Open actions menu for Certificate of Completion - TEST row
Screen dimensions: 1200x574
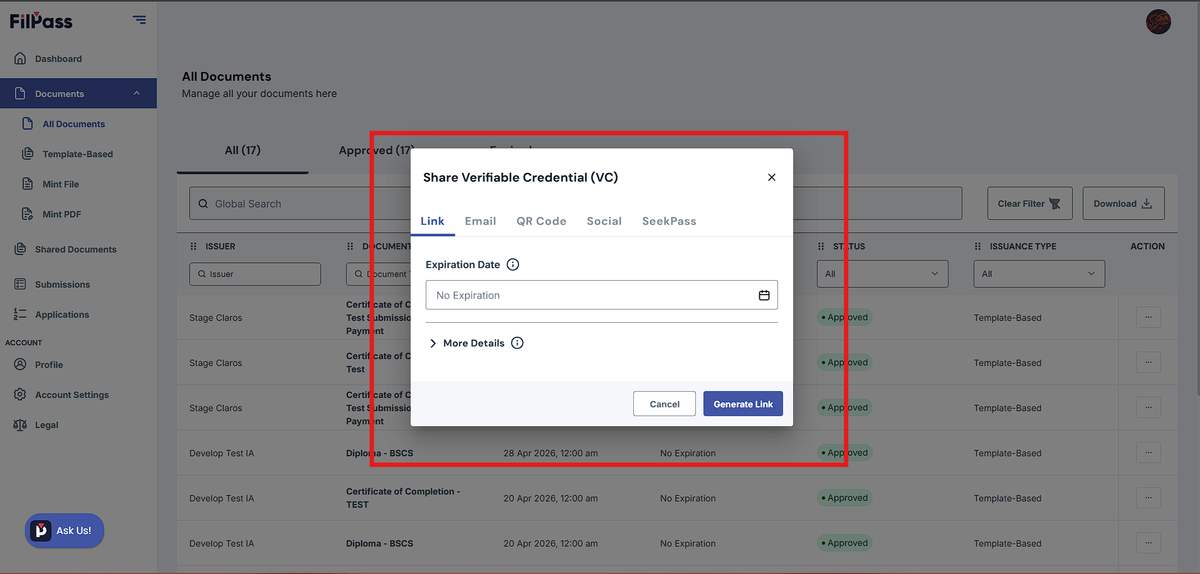[1148, 498]
